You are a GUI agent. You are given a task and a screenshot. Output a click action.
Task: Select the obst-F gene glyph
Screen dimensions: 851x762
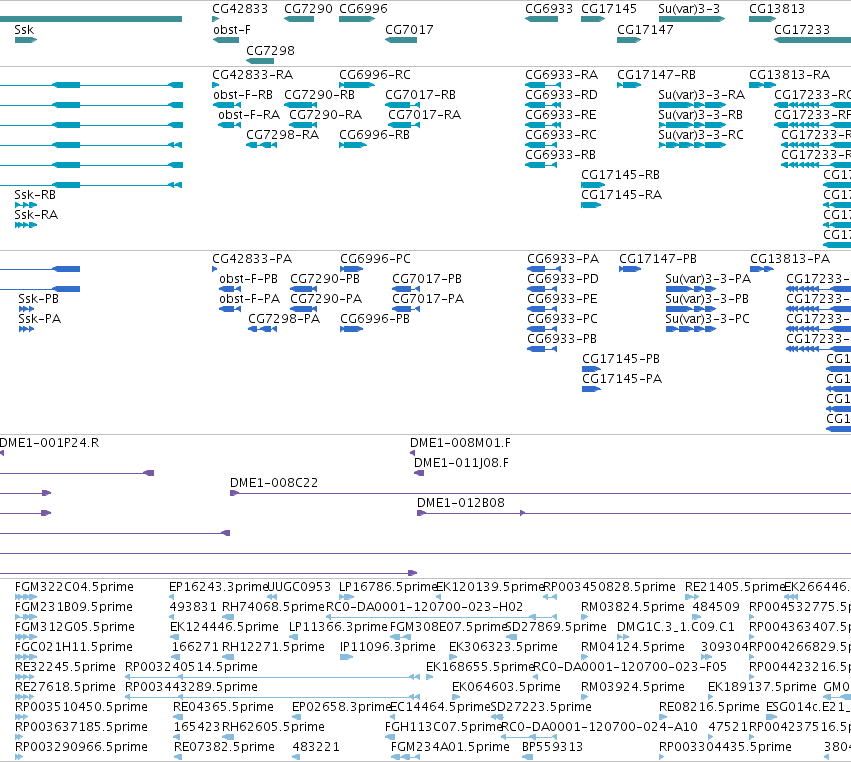tap(226, 40)
